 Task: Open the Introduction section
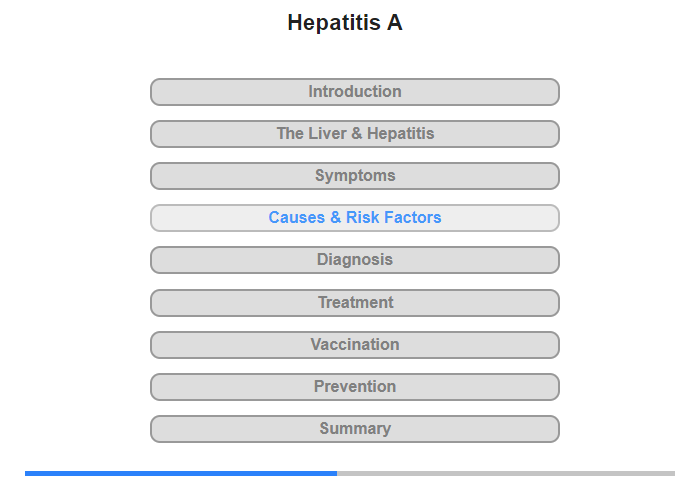(354, 92)
